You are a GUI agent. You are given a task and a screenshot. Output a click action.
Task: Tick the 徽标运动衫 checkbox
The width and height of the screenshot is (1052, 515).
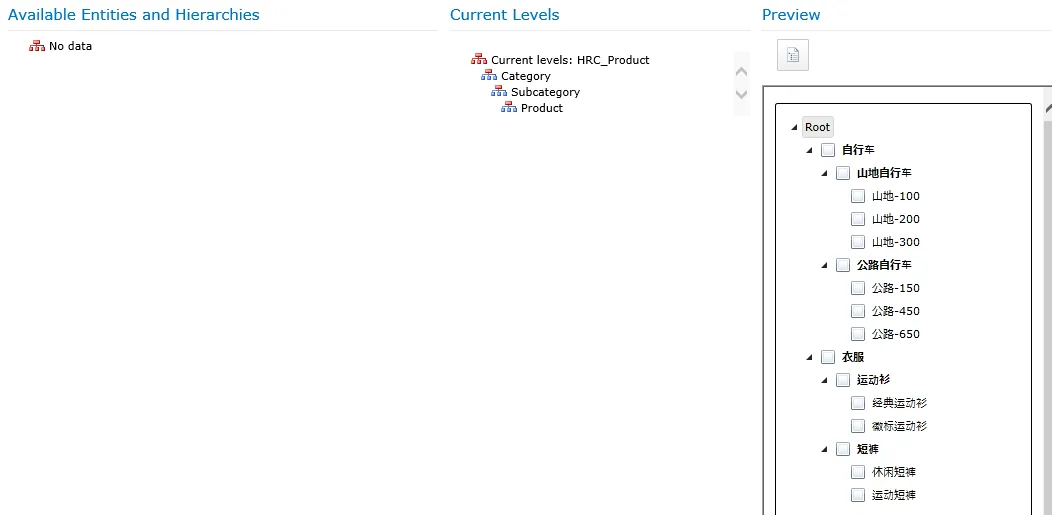pyautogui.click(x=857, y=426)
